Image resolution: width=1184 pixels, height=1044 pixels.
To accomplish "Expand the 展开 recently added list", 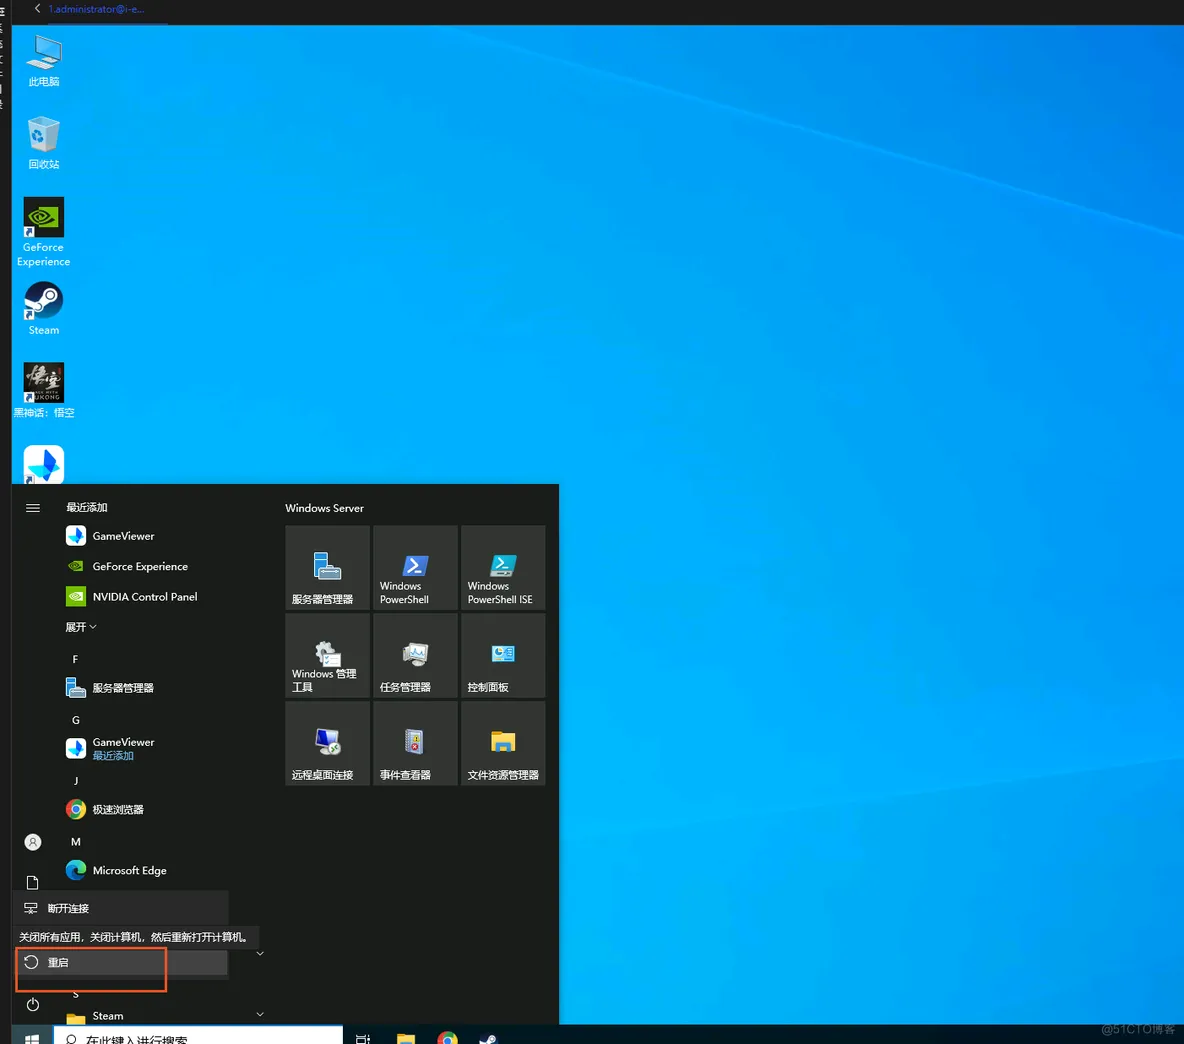I will click(81, 627).
